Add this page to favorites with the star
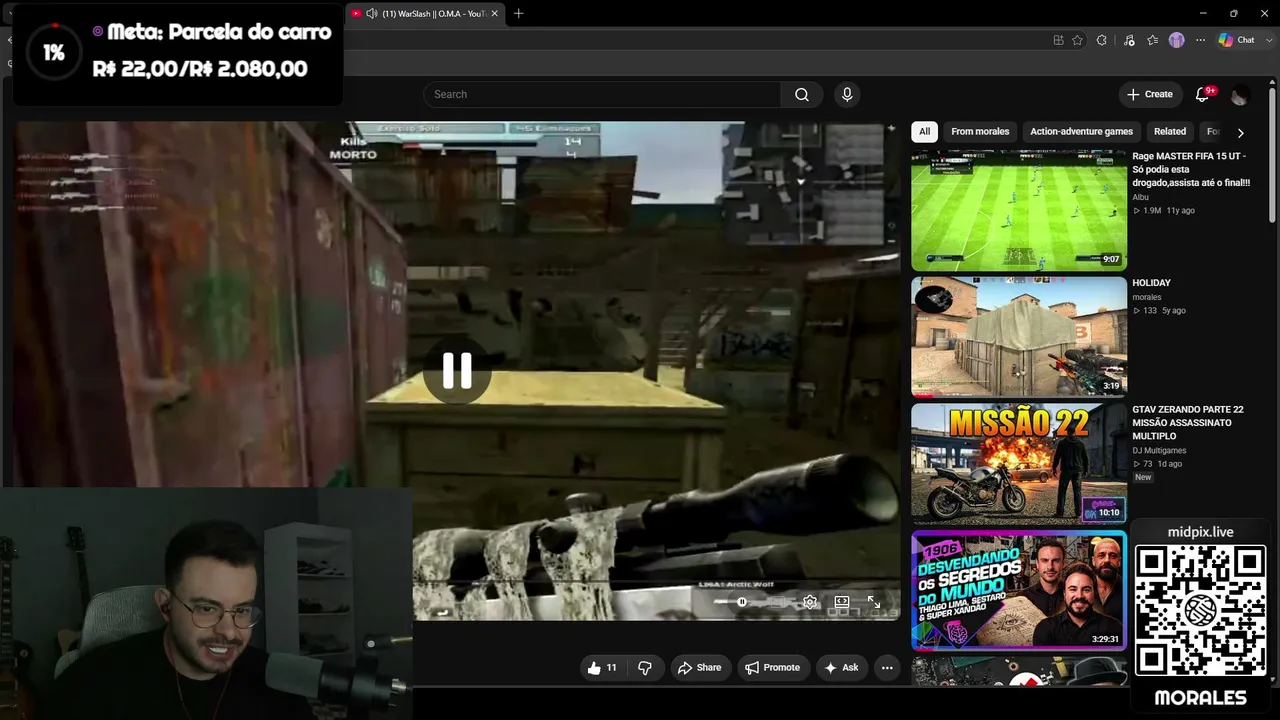 pos(1077,40)
